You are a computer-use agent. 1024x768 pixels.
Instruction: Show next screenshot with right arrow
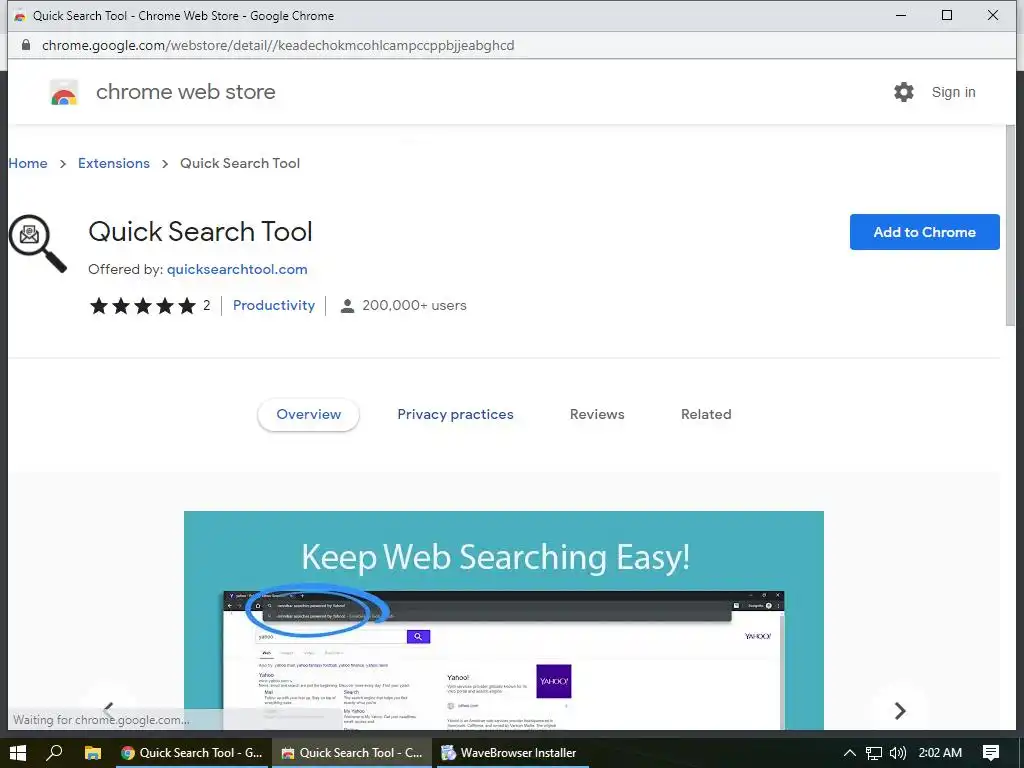[x=900, y=710]
